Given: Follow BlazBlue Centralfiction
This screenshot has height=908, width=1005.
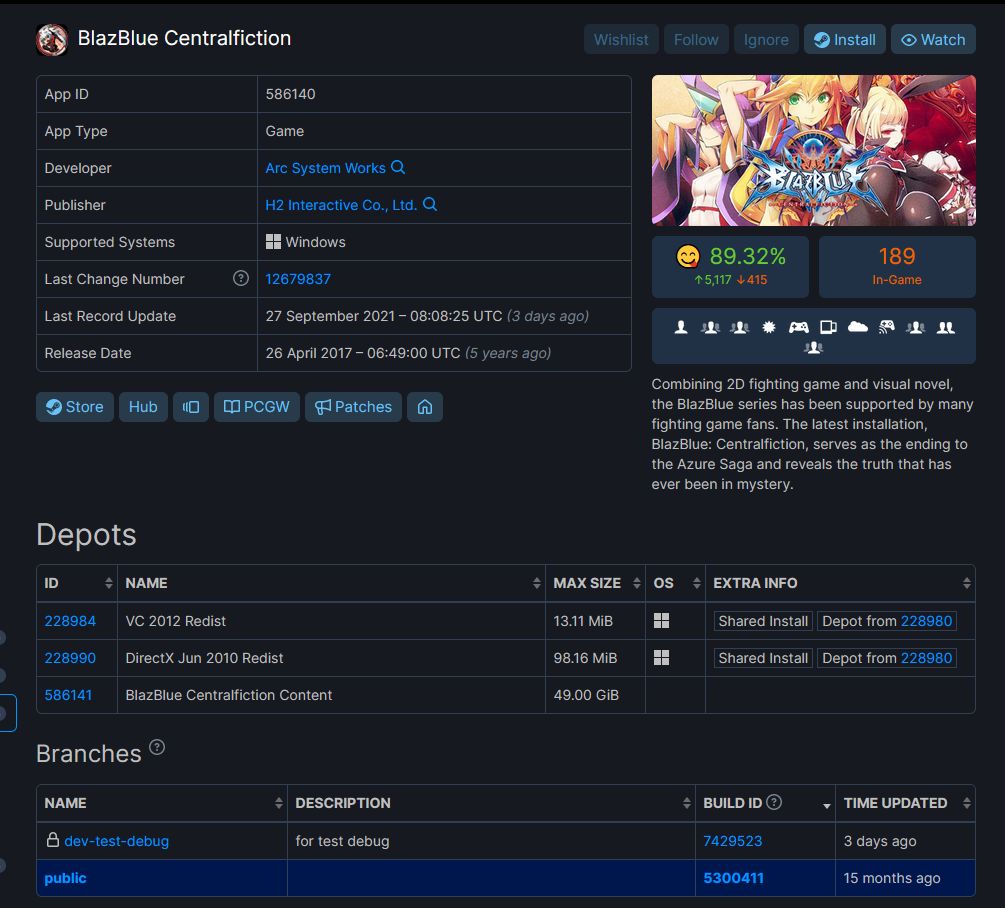Looking at the screenshot, I should pos(696,40).
